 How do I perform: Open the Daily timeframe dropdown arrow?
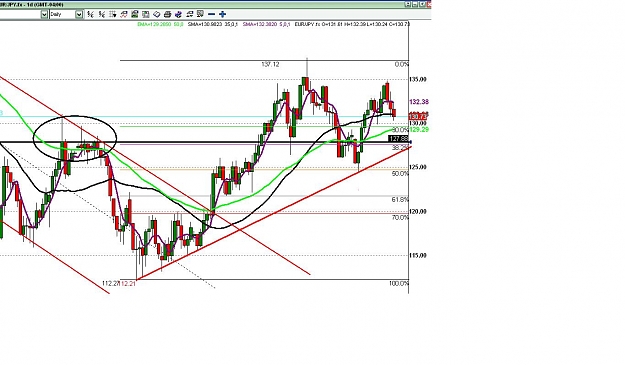(79, 14)
